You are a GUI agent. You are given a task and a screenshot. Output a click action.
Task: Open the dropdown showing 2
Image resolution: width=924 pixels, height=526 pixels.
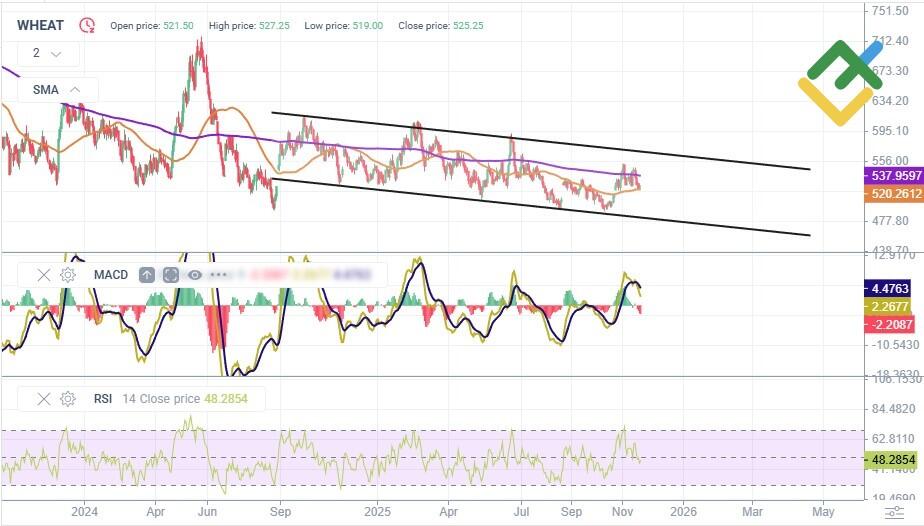[x=46, y=54]
